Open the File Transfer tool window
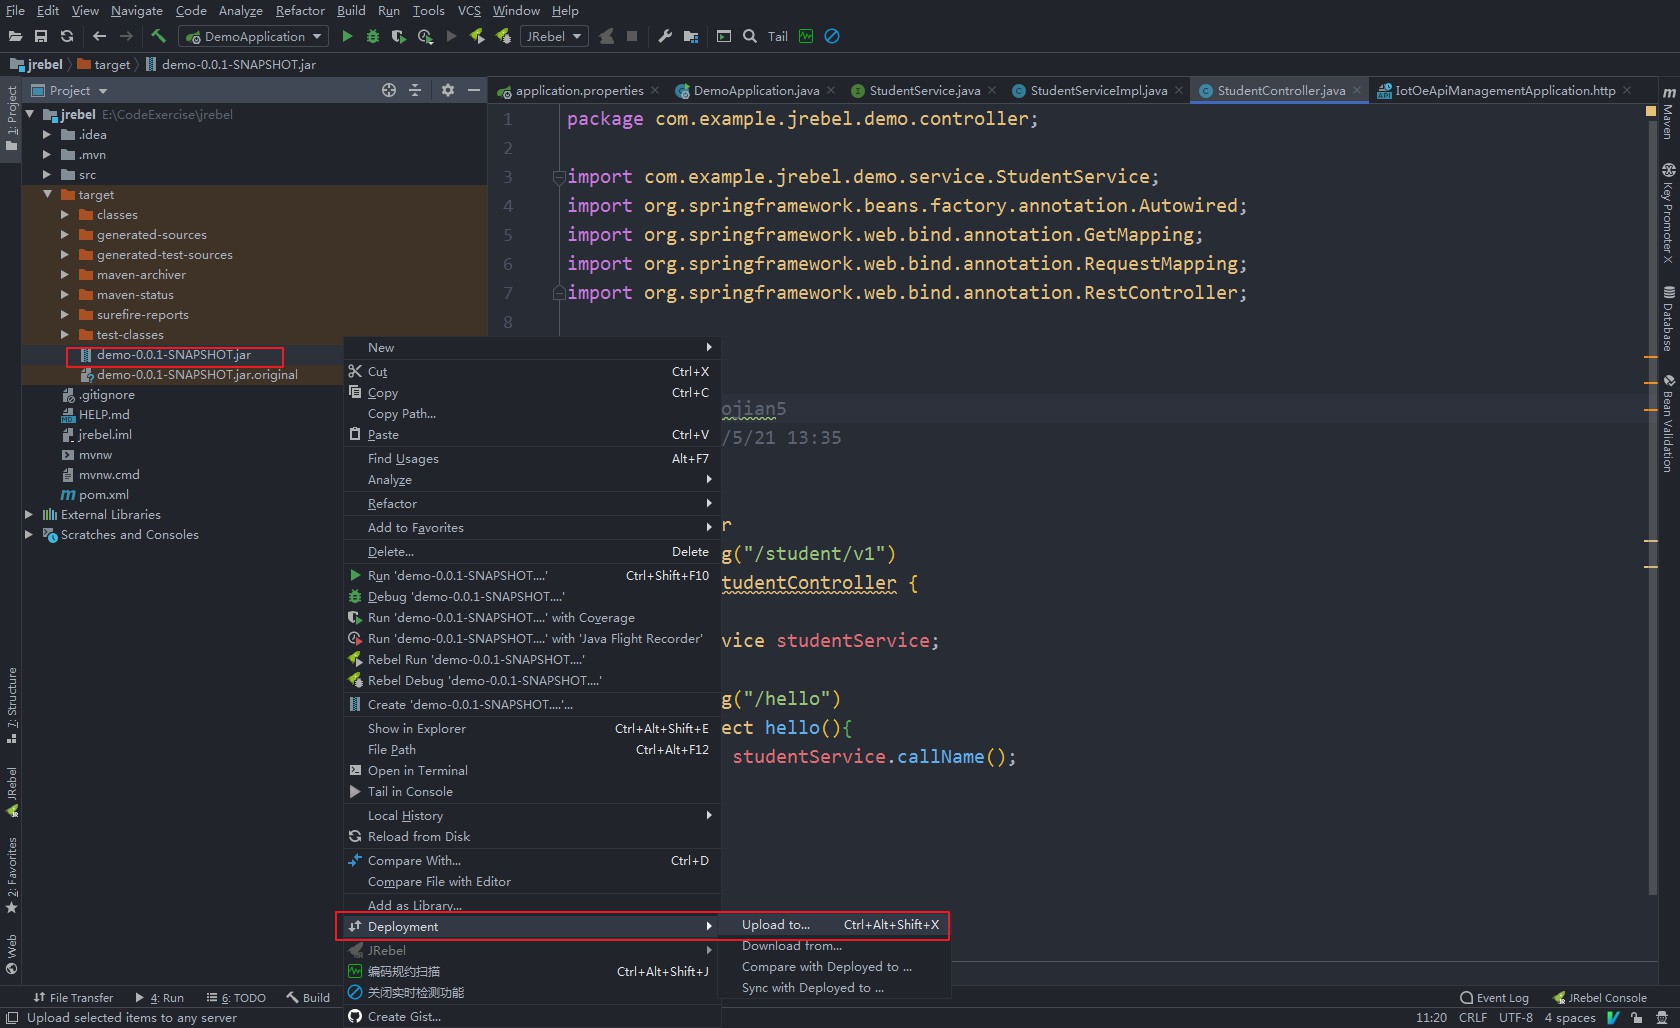 (73, 998)
